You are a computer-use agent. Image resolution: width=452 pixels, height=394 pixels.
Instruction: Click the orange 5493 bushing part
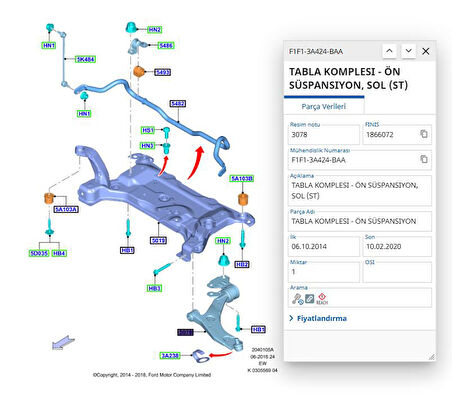point(138,71)
